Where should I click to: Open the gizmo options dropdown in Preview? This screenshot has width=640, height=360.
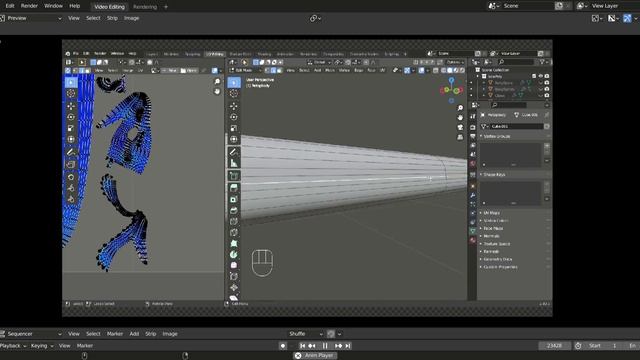[613, 18]
